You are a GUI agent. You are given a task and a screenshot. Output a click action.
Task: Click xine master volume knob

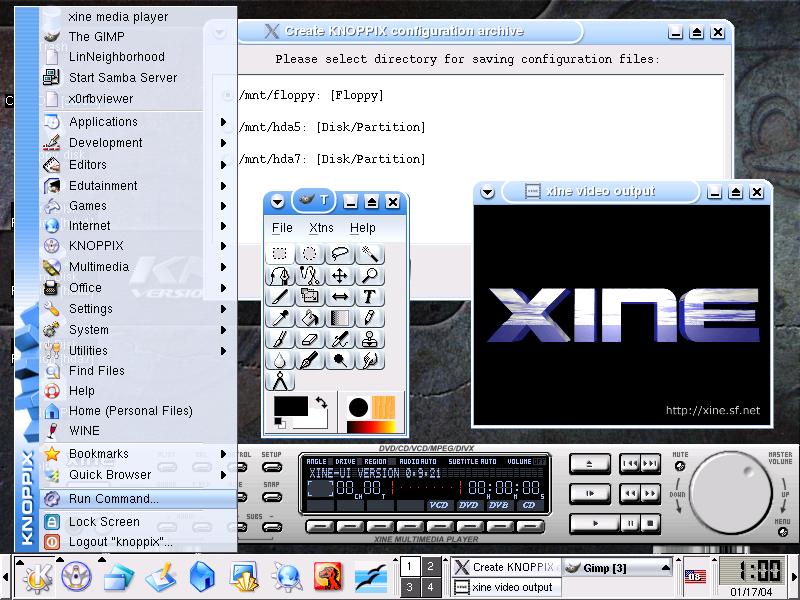(731, 493)
